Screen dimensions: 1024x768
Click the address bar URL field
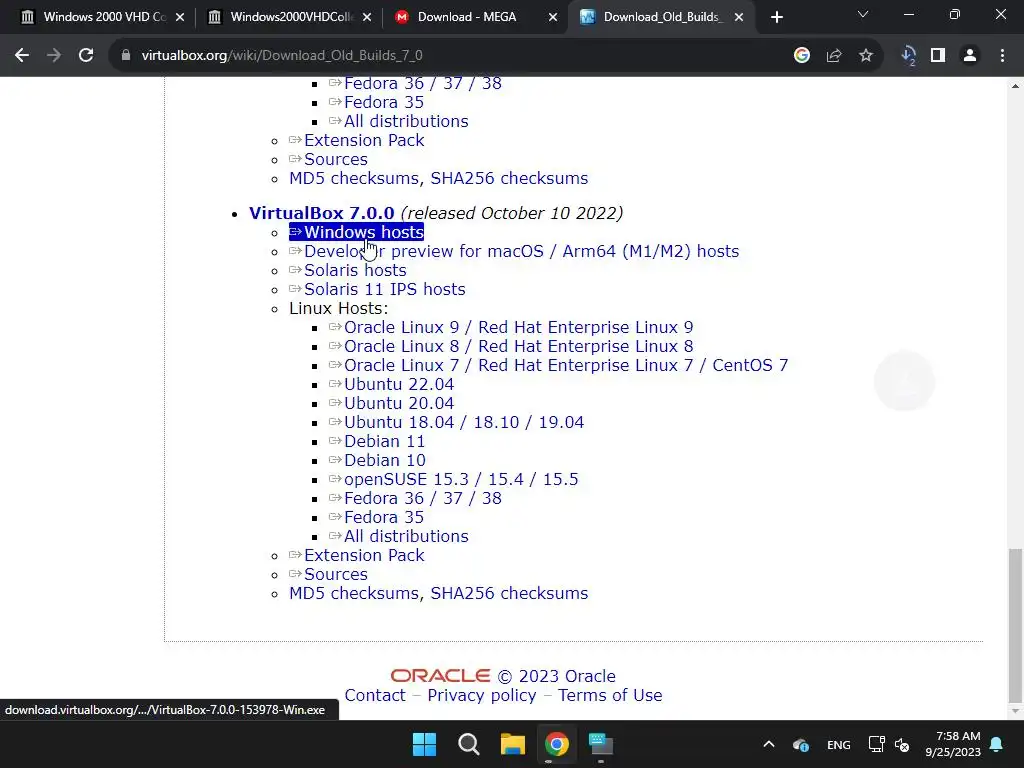[451, 56]
